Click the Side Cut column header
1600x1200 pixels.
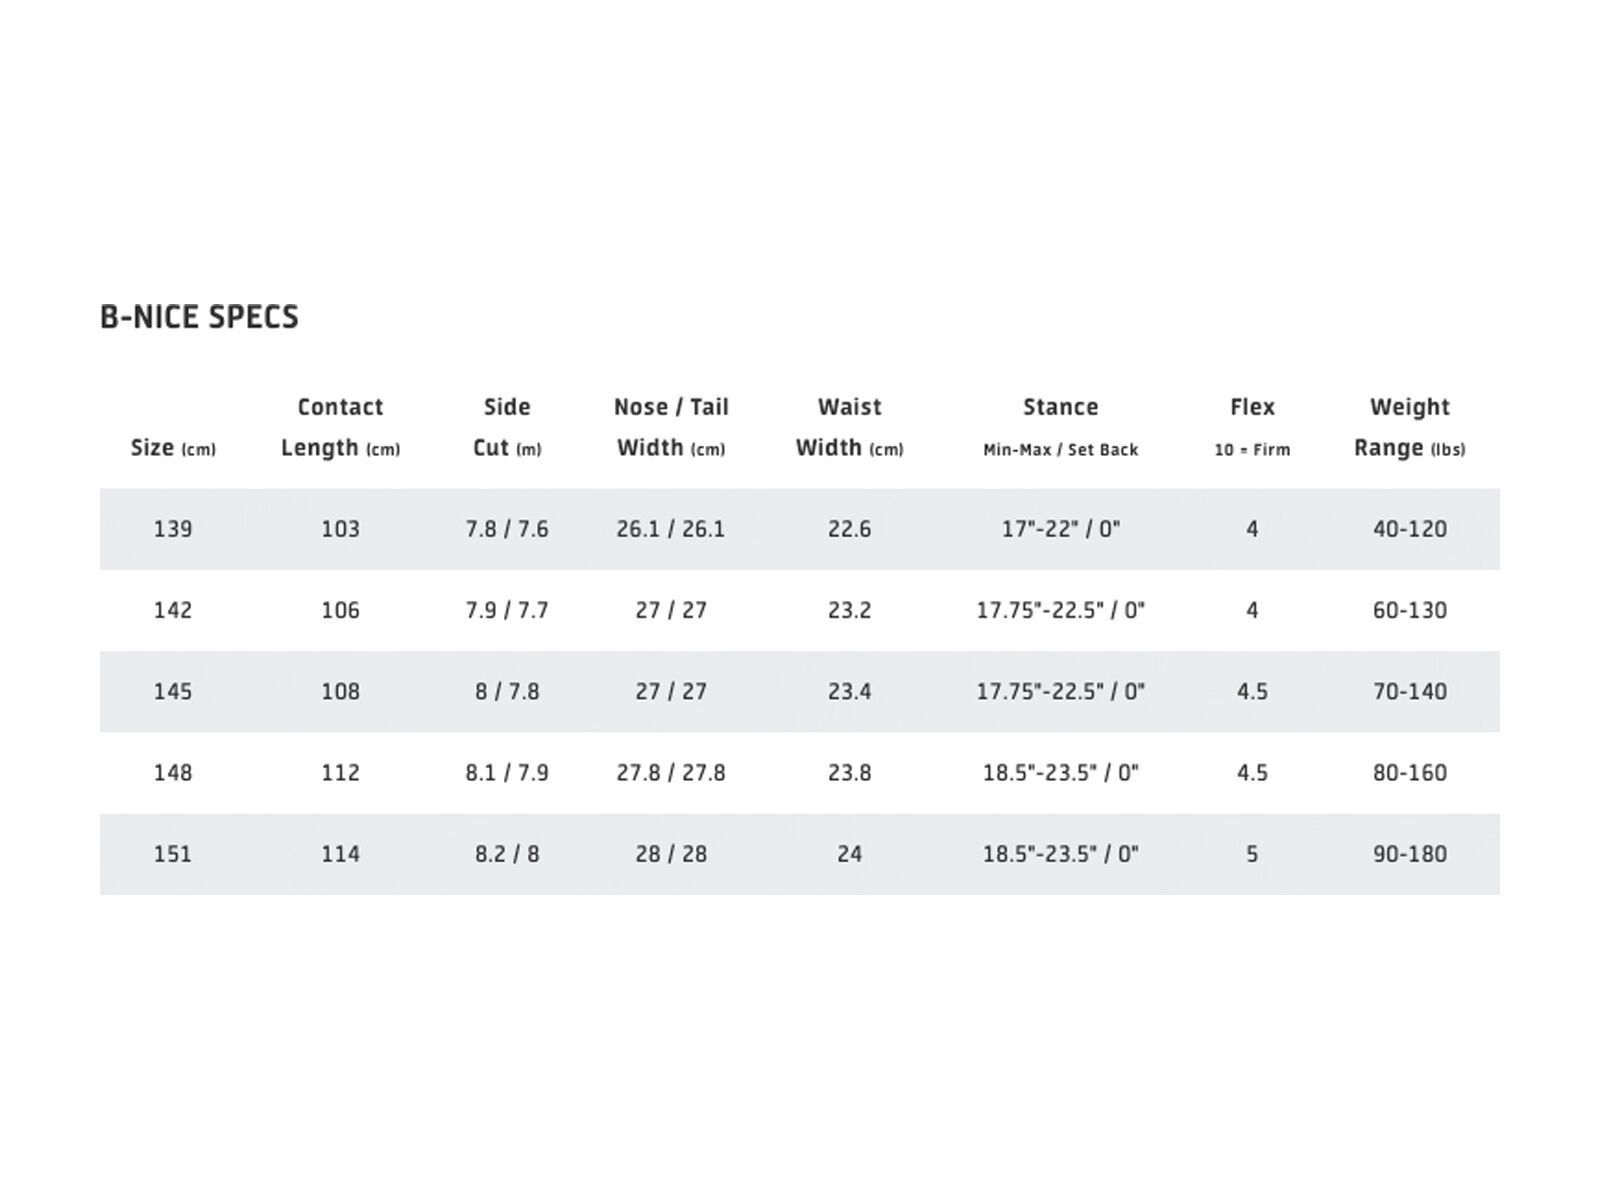click(x=507, y=427)
